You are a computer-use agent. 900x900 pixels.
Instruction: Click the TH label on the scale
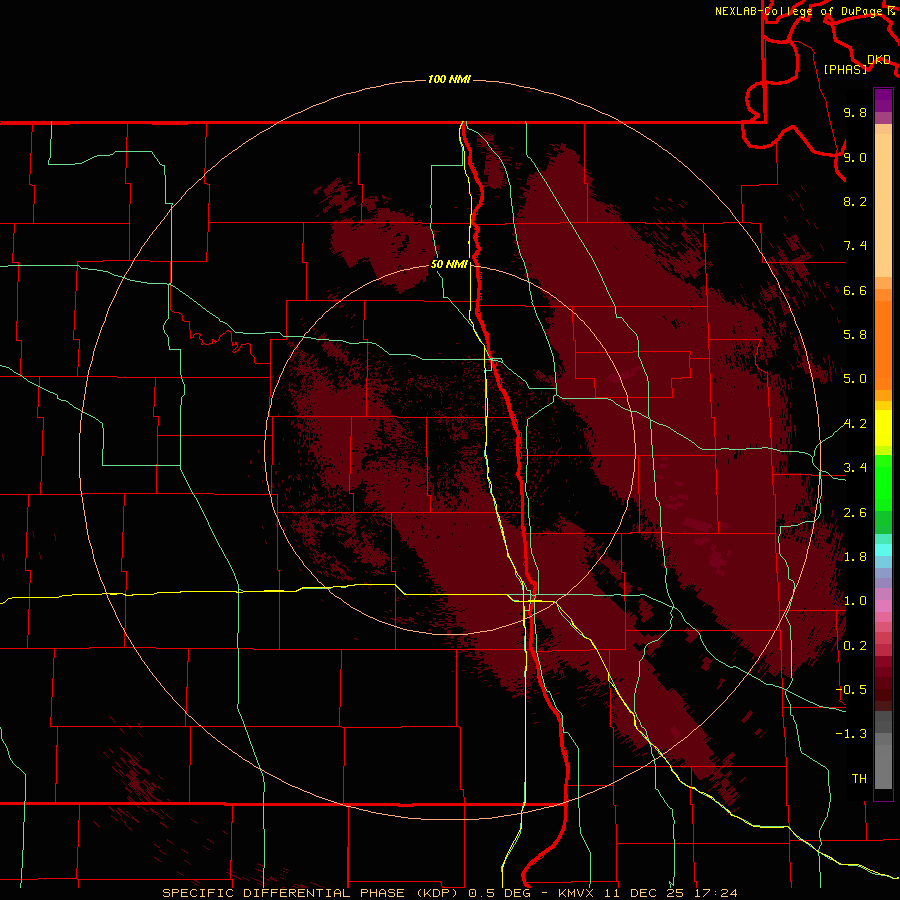(x=859, y=779)
